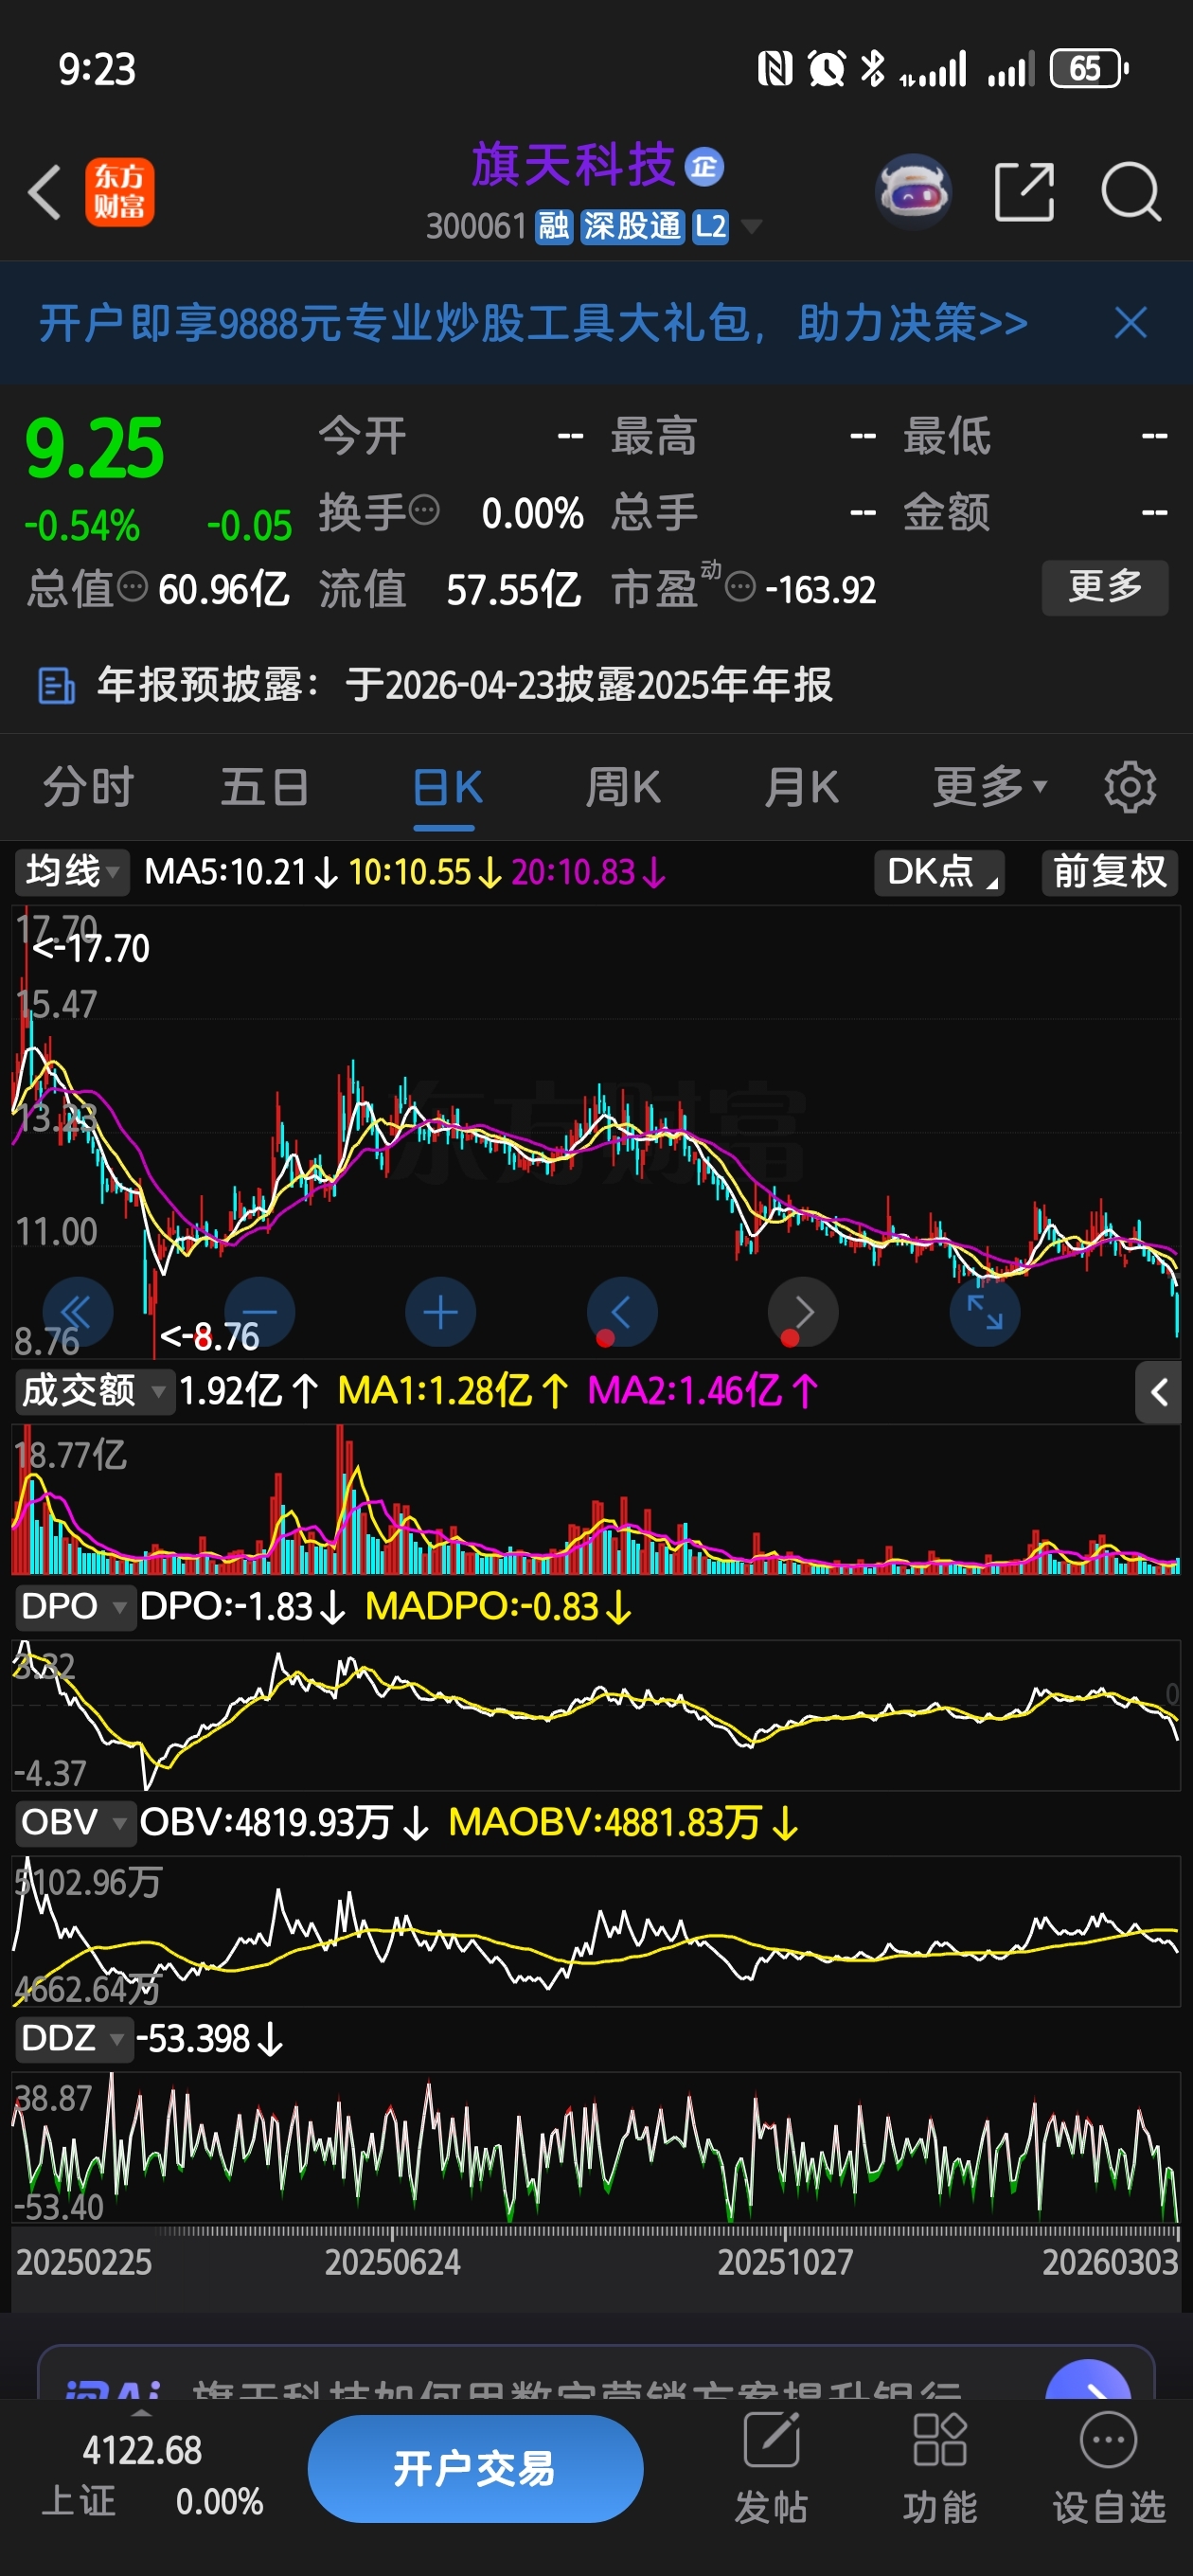Tap the 融 margin badge
Viewport: 1193px width, 2576px height.
(x=553, y=227)
